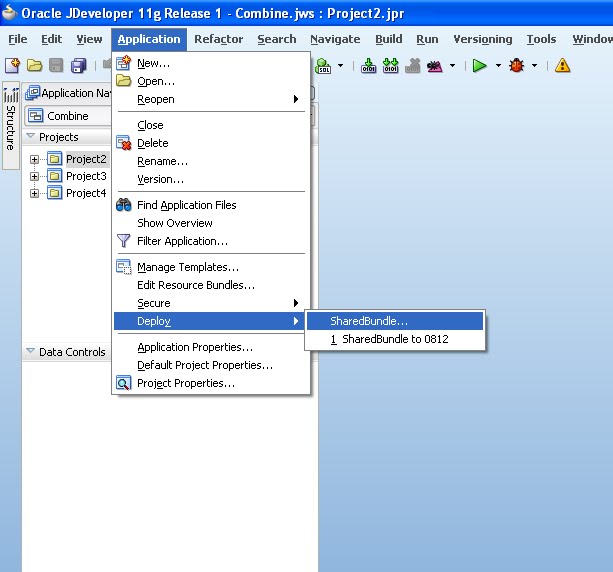The width and height of the screenshot is (613, 572).
Task: Click the Save All toolbar icon
Action: click(x=79, y=65)
